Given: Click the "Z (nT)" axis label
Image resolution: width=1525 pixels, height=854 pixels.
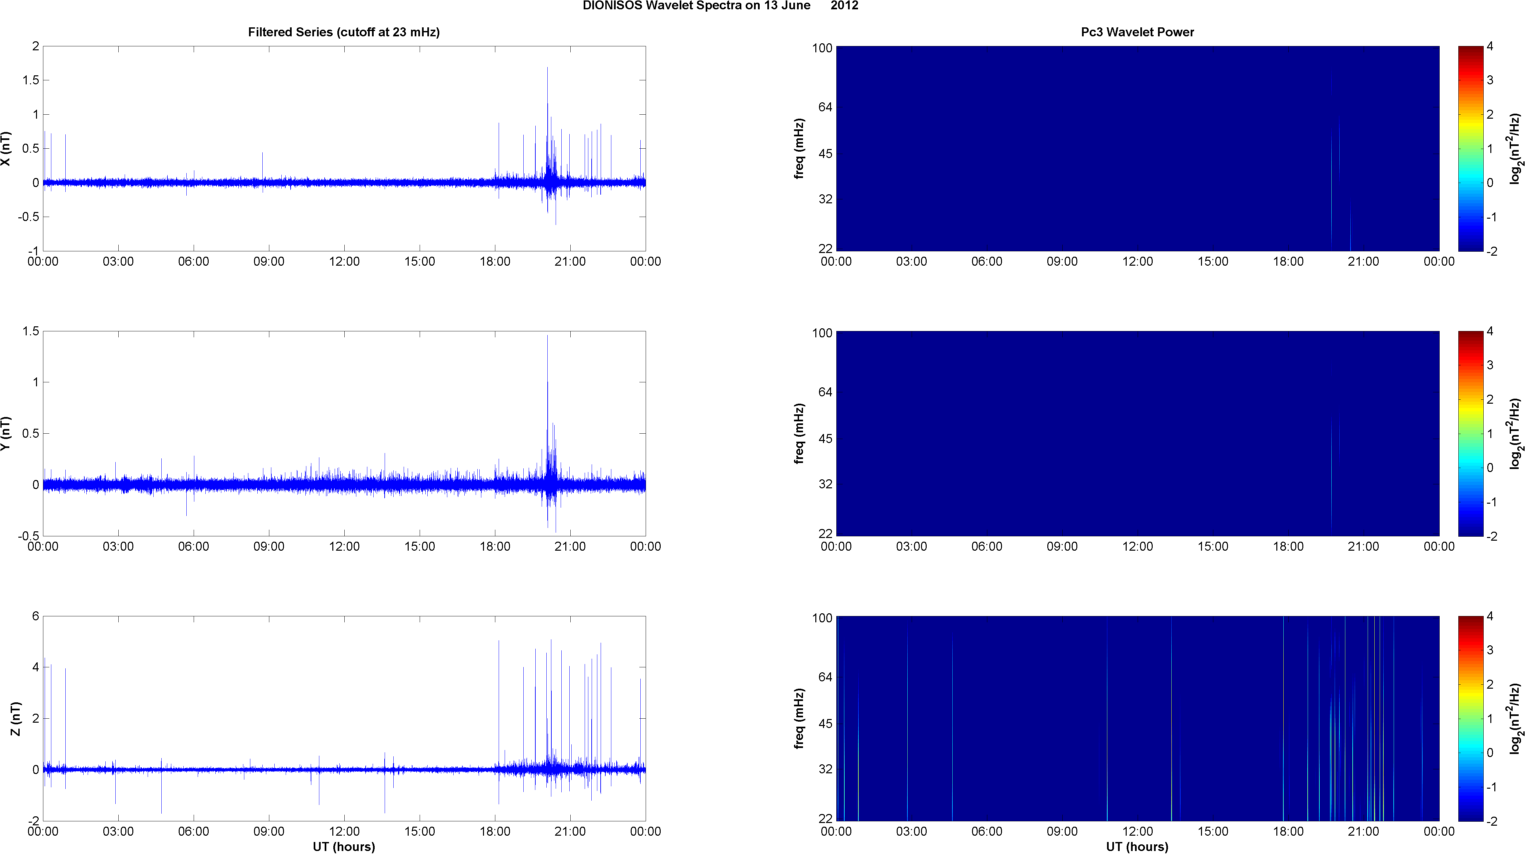Looking at the screenshot, I should 15,719.
